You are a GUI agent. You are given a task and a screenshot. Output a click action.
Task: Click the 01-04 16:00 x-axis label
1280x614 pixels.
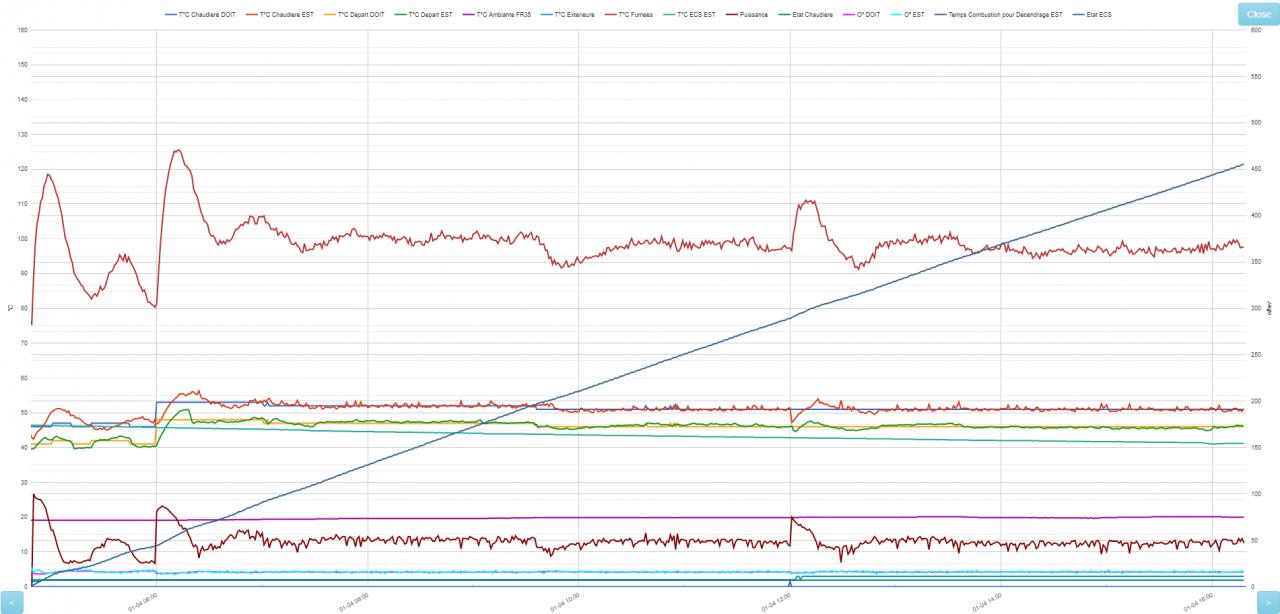(x=1198, y=600)
